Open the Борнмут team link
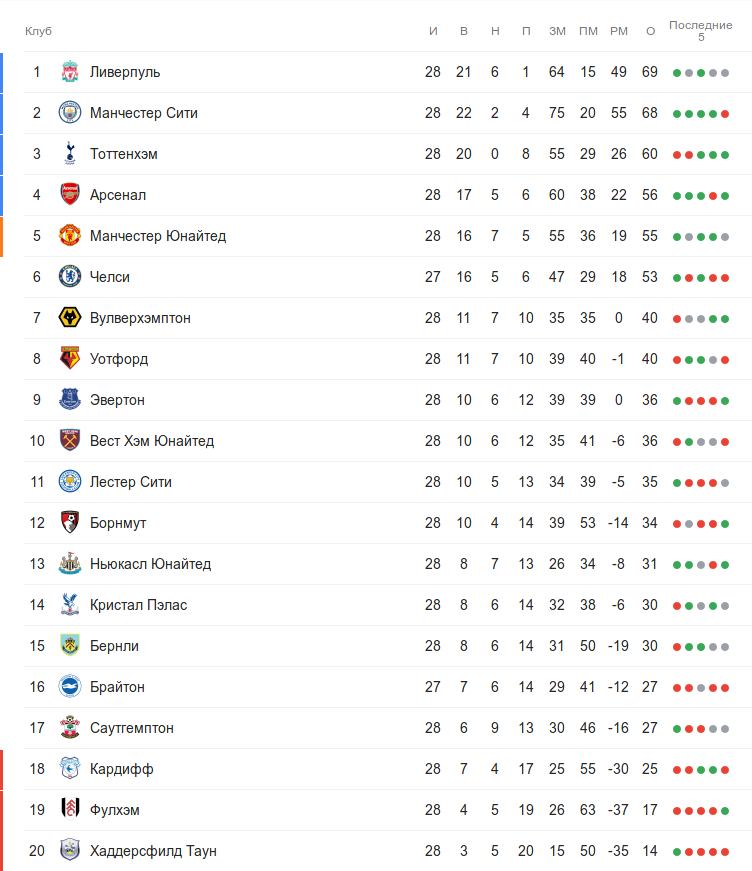 (118, 523)
